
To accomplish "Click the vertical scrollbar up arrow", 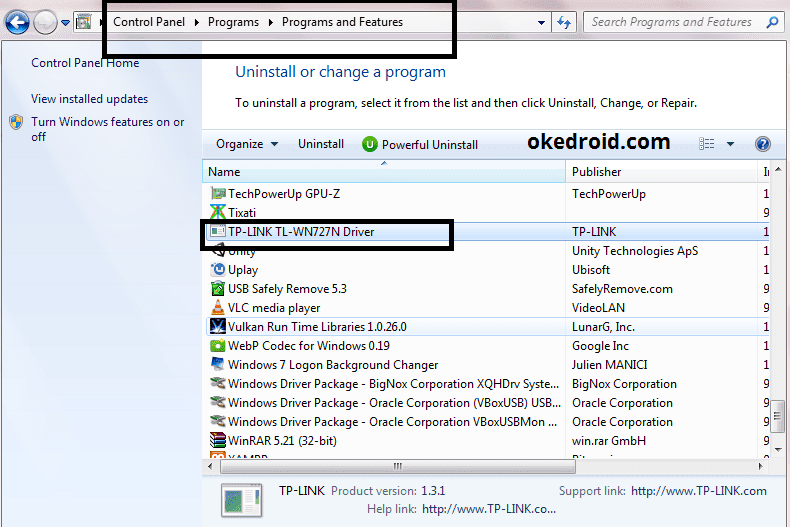I will [778, 170].
